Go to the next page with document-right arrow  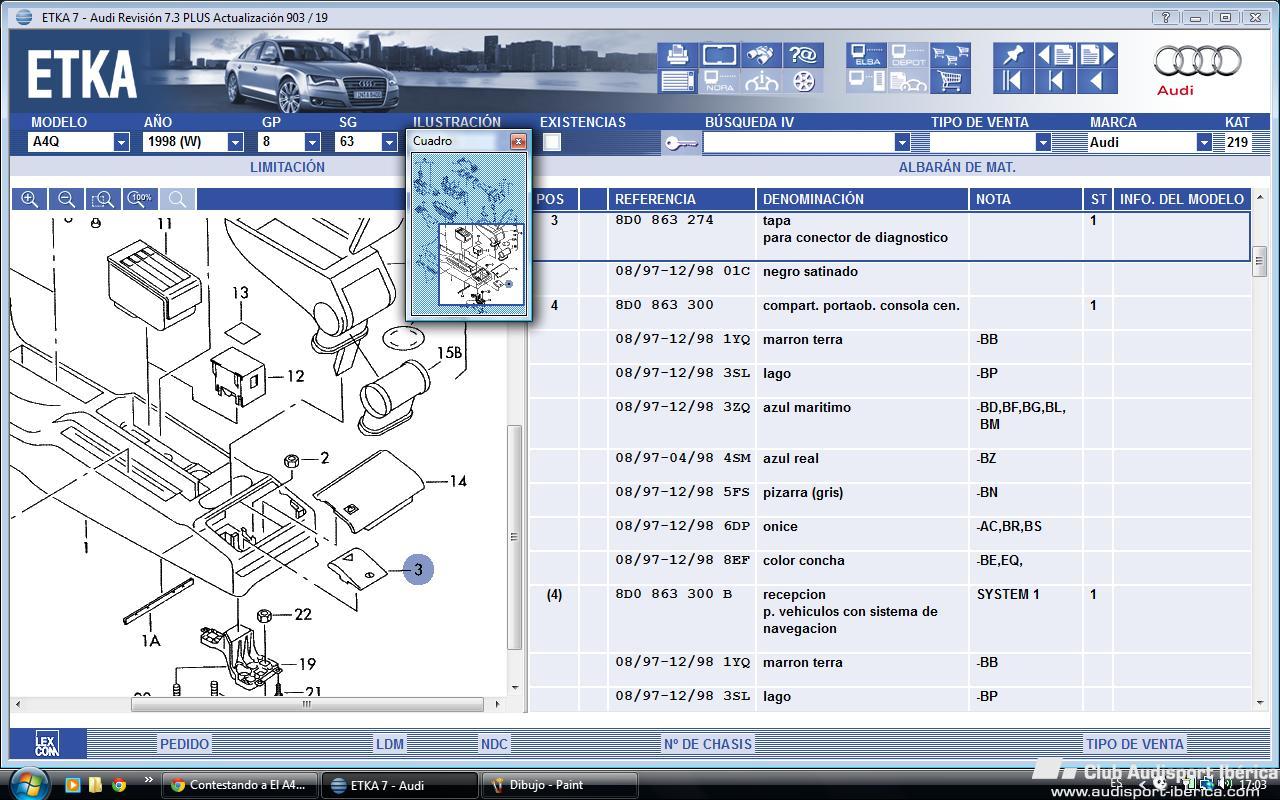(x=1097, y=55)
